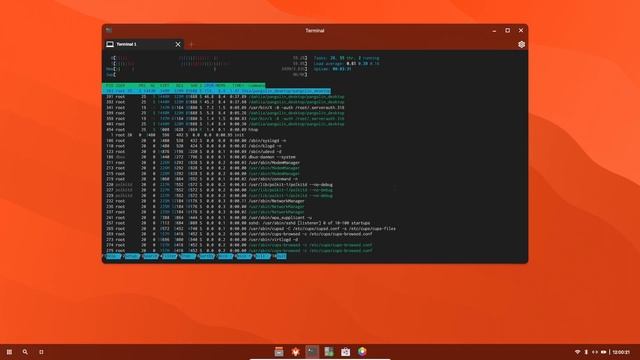Click the Terminal app icon in title bar

click(109, 30)
